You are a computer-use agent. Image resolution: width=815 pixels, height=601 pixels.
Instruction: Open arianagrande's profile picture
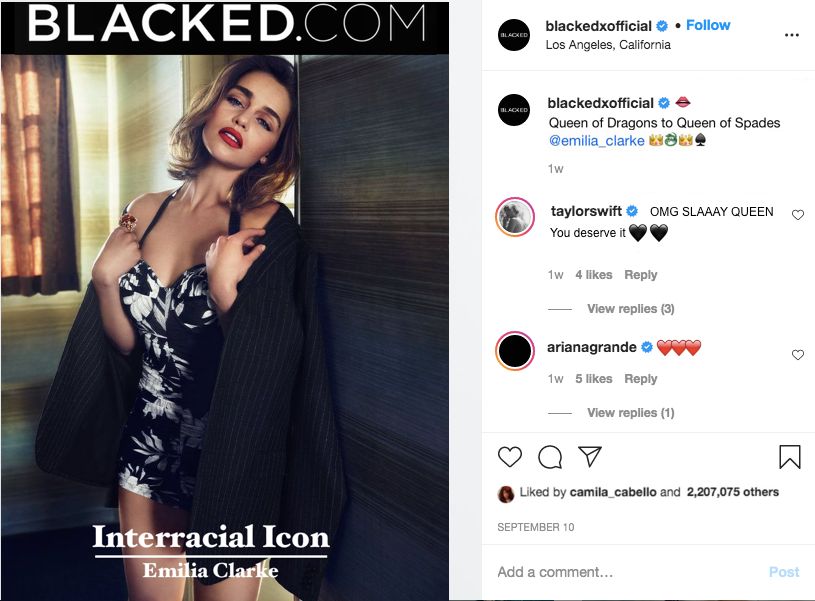pyautogui.click(x=514, y=352)
